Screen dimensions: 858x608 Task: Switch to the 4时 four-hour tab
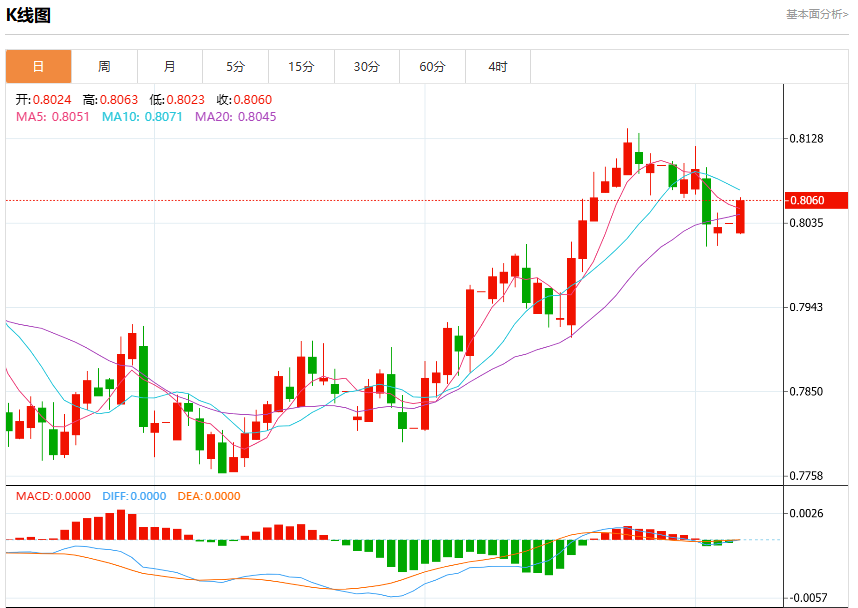(498, 67)
